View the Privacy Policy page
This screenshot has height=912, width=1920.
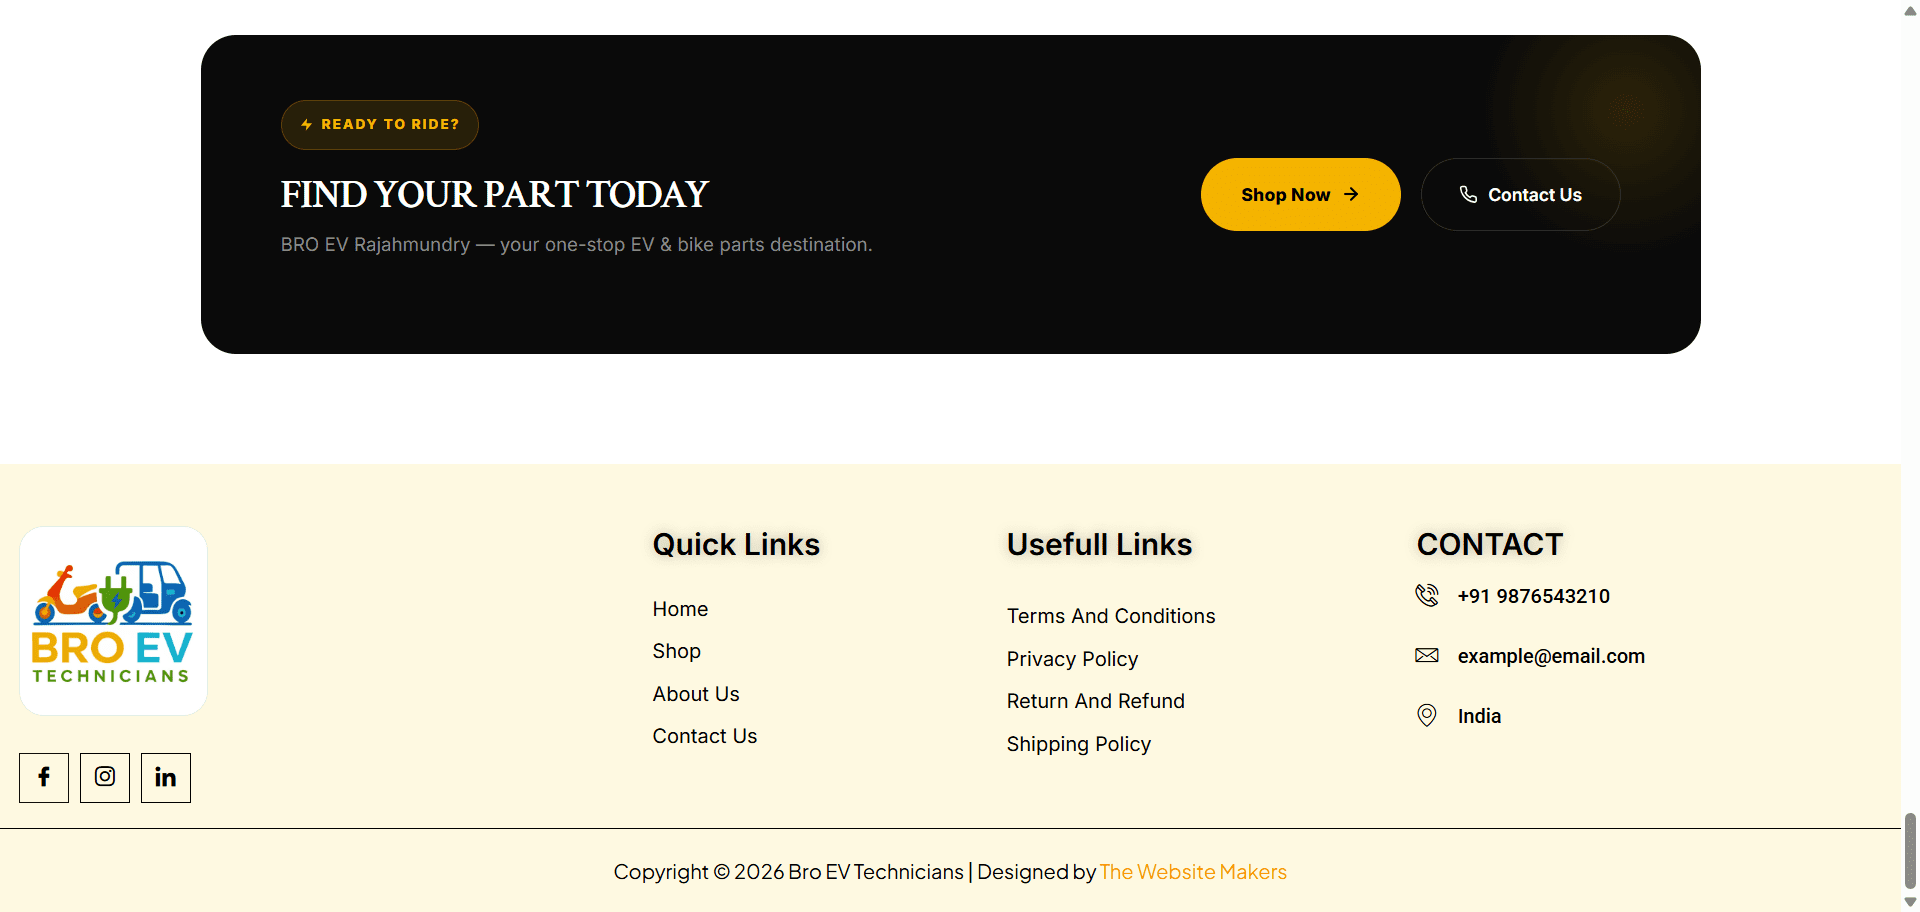[x=1072, y=659]
